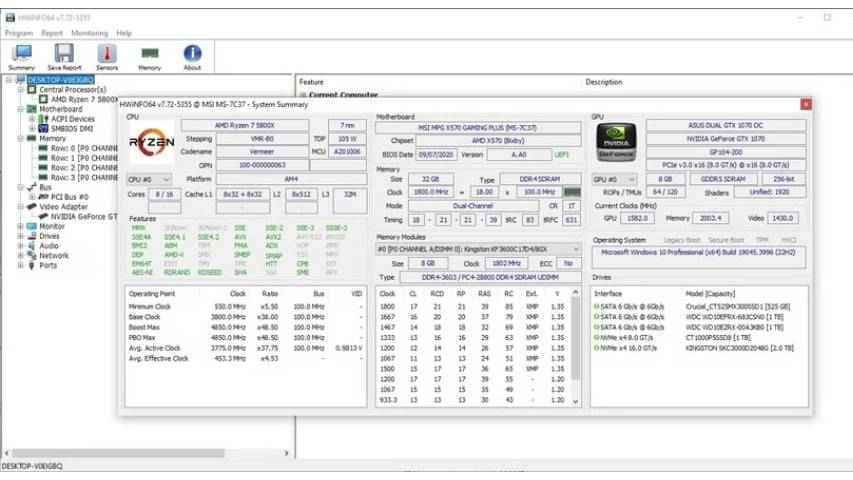
Task: Select the AMD Ryzen 7 5800X tree item
Action: 84,99
